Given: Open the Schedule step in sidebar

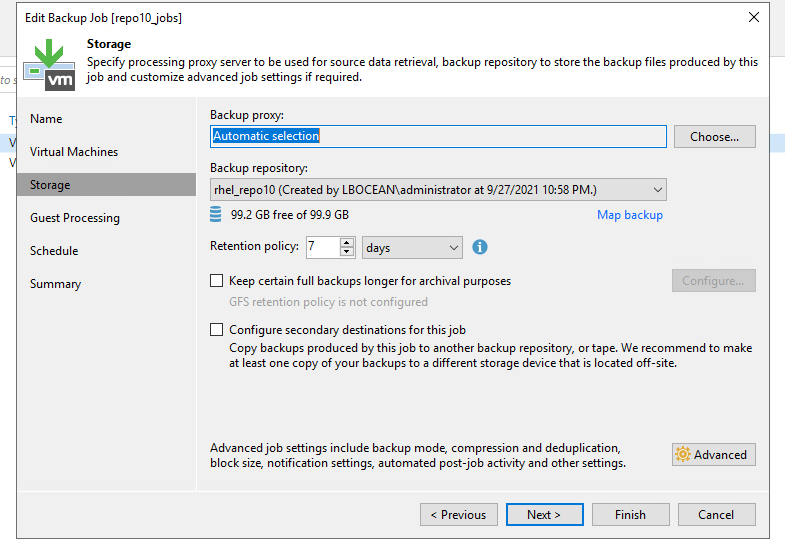Looking at the screenshot, I should (54, 251).
